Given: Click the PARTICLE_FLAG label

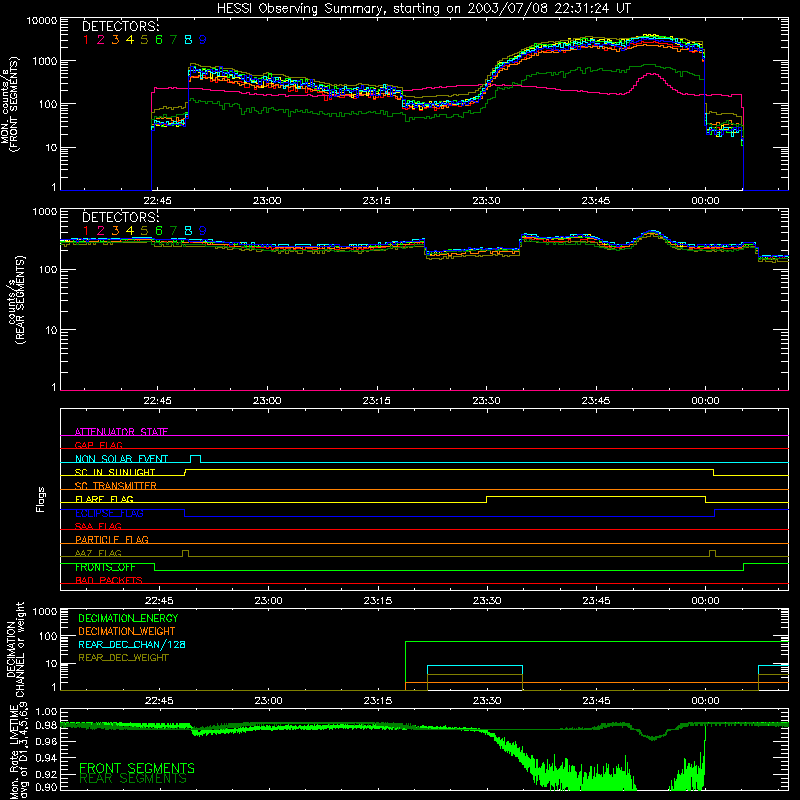Looking at the screenshot, I should point(112,539).
